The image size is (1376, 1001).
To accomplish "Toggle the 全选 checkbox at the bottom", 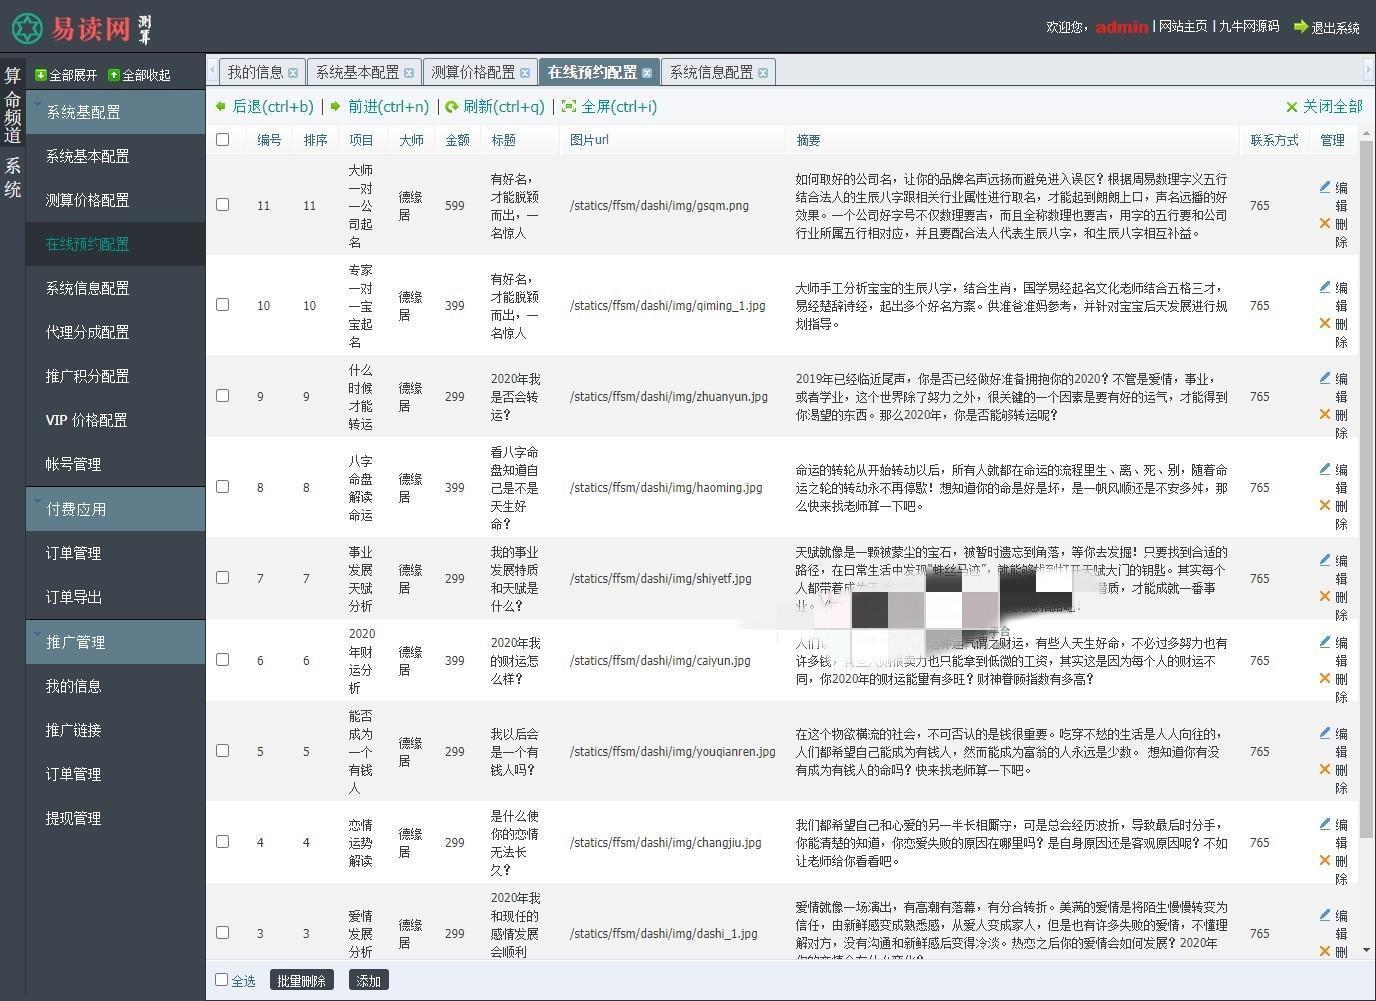I will tap(222, 980).
